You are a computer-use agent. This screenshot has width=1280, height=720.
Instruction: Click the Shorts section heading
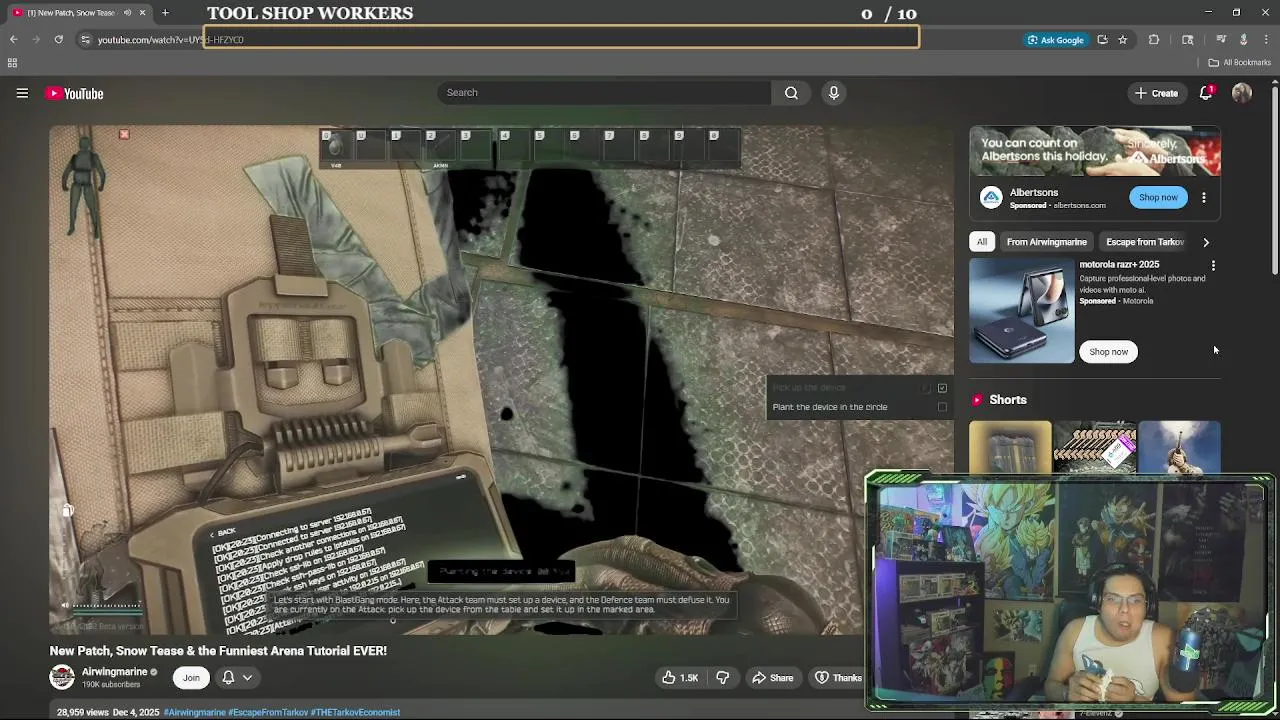[1007, 400]
